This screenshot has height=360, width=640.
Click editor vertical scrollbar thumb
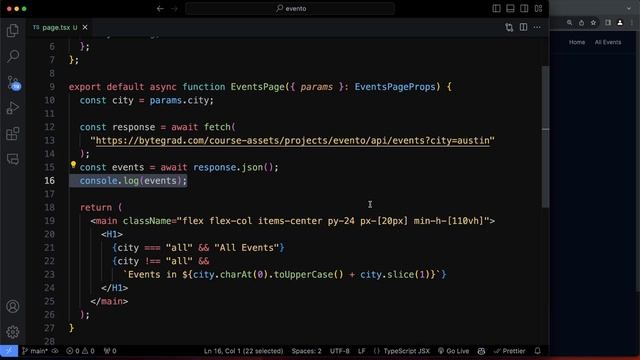545,137
